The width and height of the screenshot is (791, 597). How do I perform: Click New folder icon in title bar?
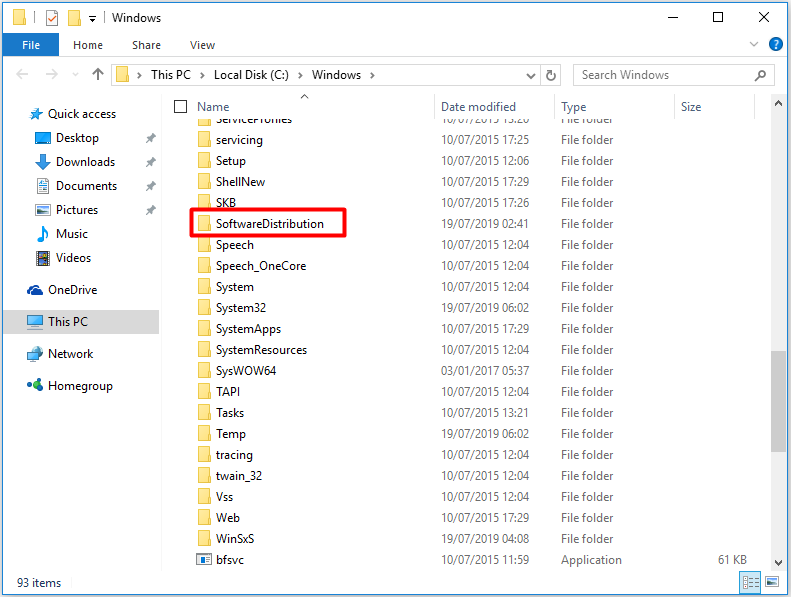point(74,18)
